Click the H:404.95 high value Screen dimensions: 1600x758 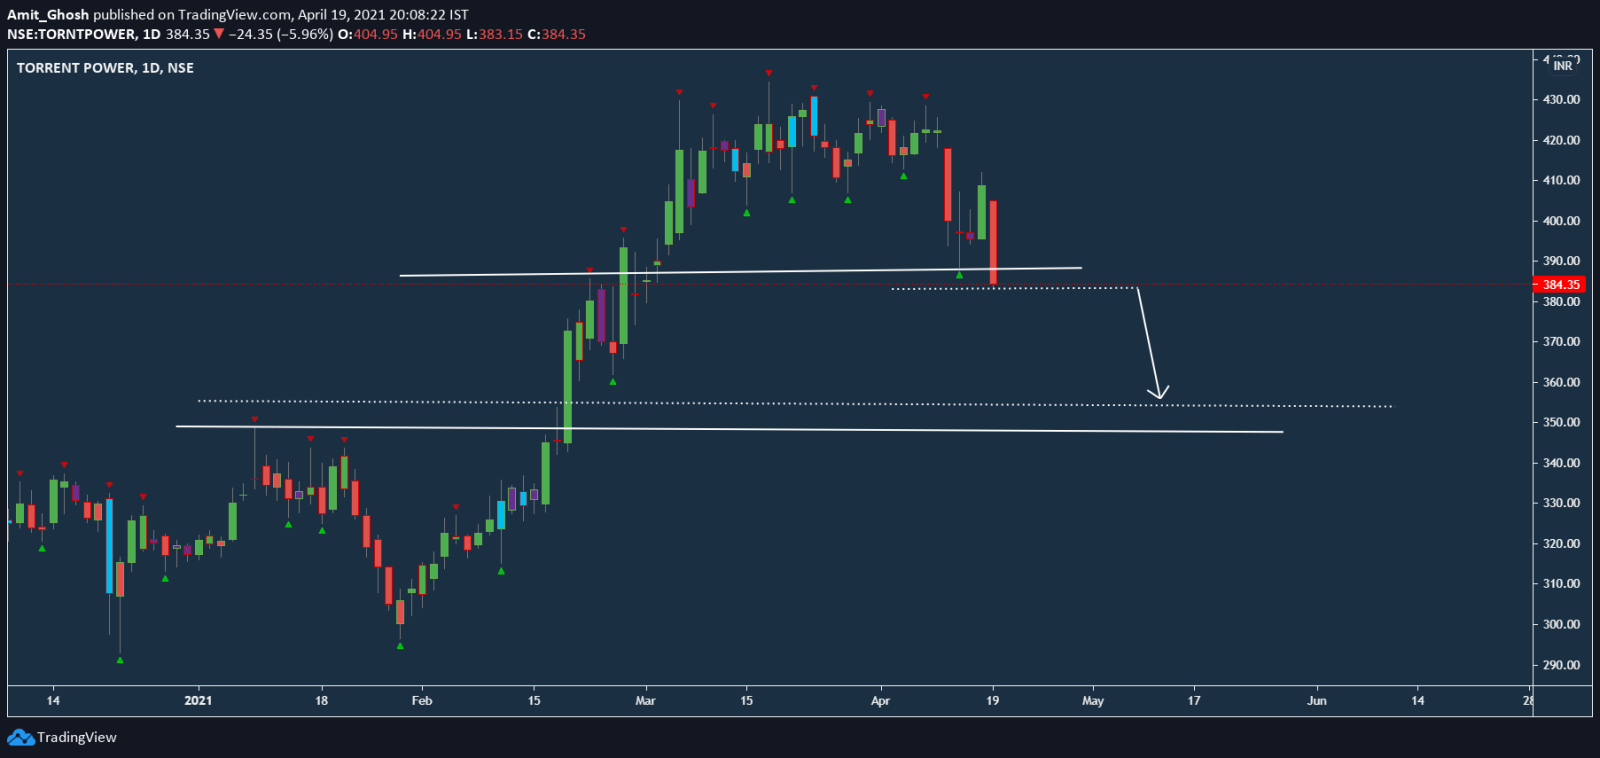(x=432, y=34)
